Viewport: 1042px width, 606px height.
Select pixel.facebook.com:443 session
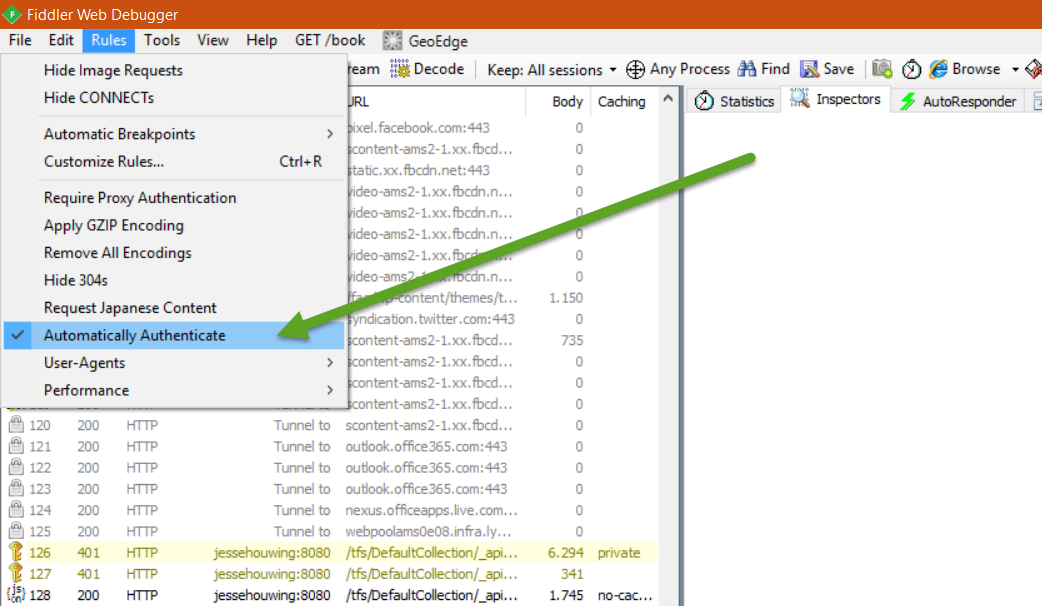tap(419, 128)
